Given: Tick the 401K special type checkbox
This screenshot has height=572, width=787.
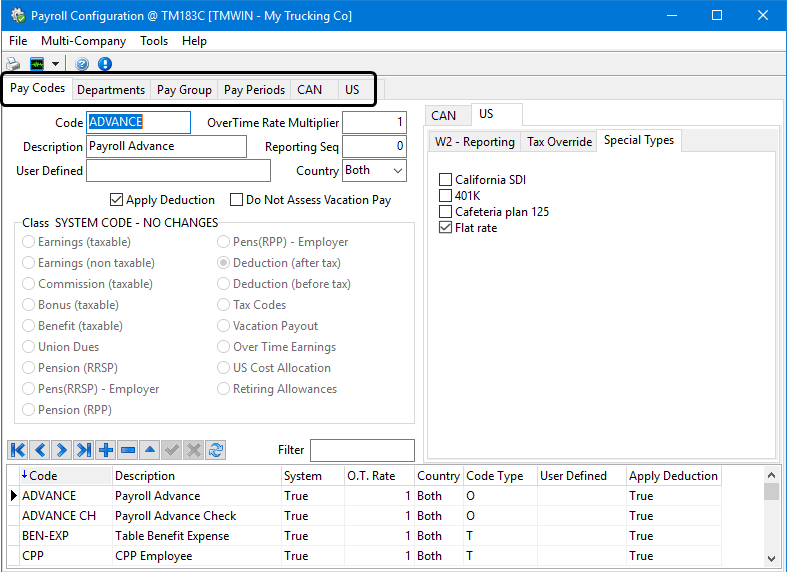Looking at the screenshot, I should pos(446,196).
